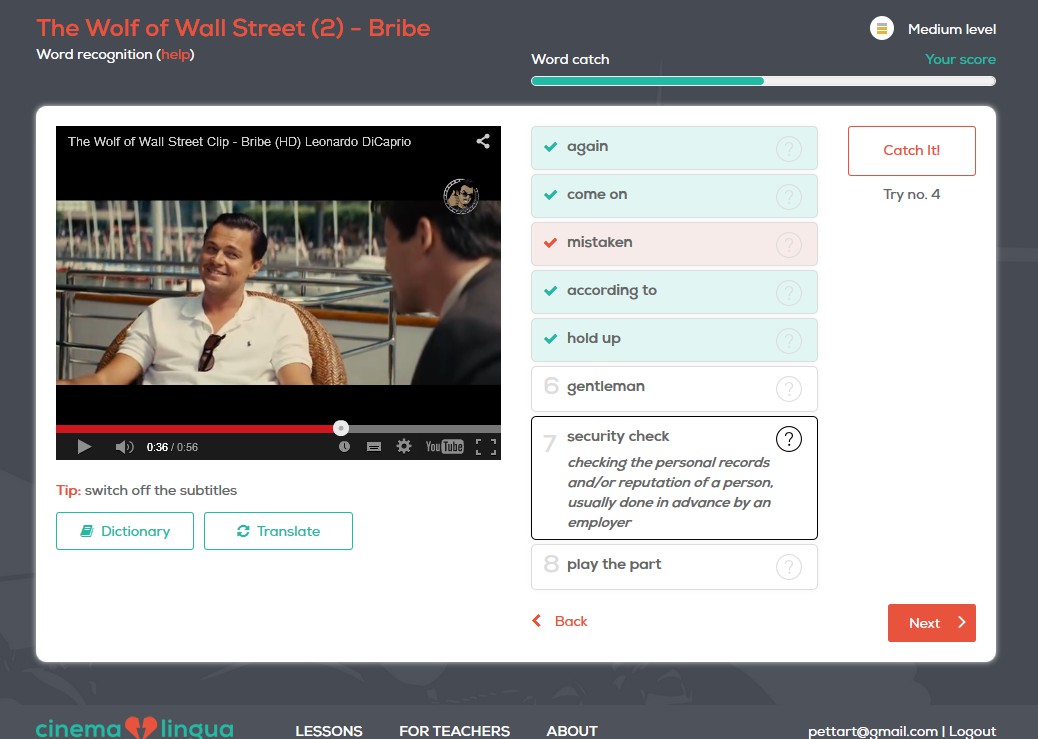This screenshot has width=1038, height=739.
Task: Select the 'mistaken' word entry
Action: pyautogui.click(x=673, y=243)
